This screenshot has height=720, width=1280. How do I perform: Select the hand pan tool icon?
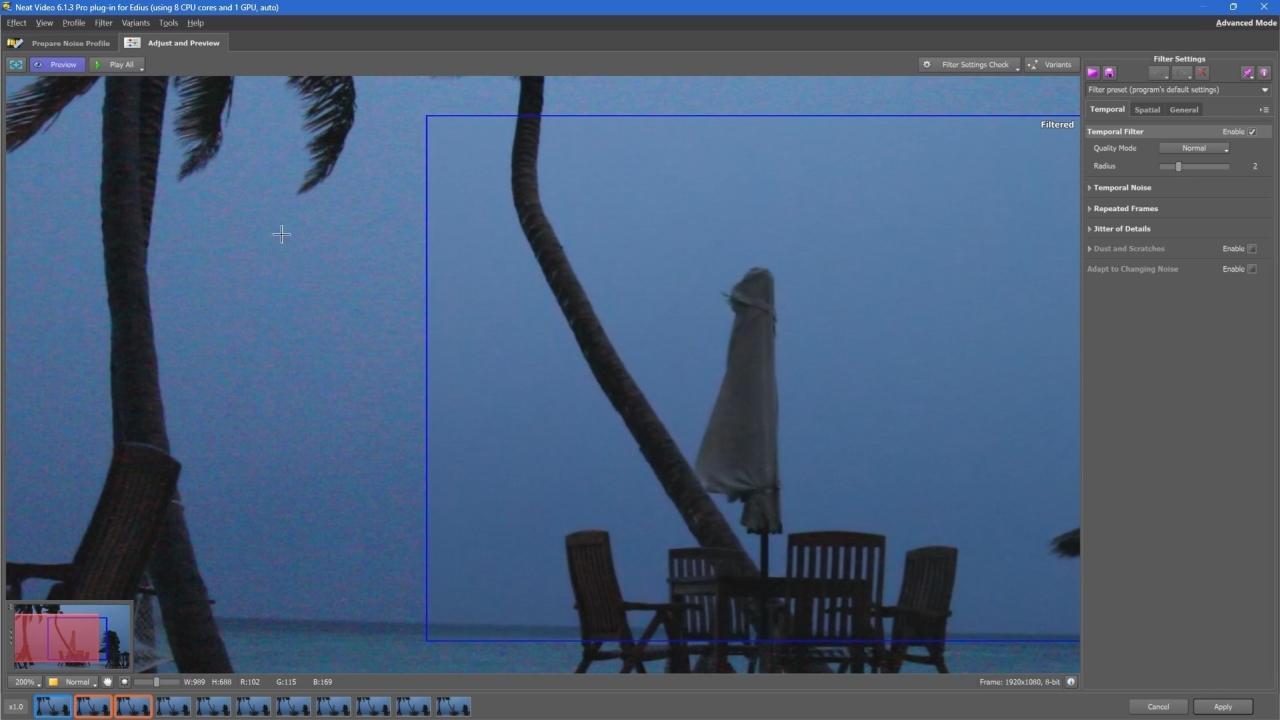108,682
